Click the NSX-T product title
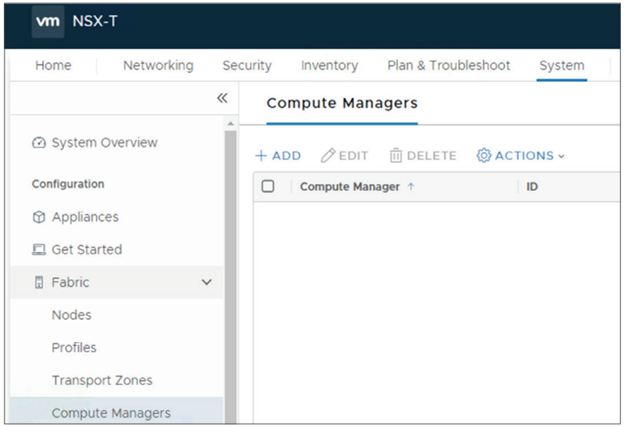 [x=95, y=21]
